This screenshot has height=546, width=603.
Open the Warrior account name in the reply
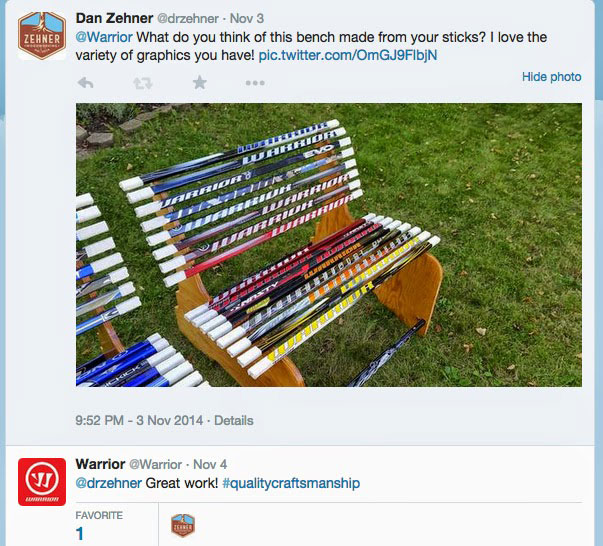(x=101, y=464)
